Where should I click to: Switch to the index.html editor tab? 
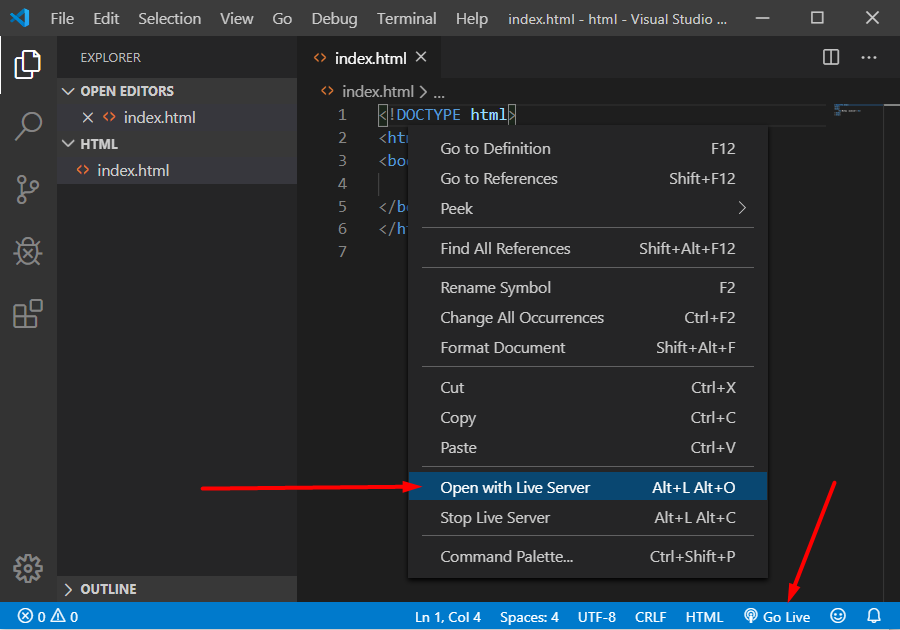[x=370, y=57]
